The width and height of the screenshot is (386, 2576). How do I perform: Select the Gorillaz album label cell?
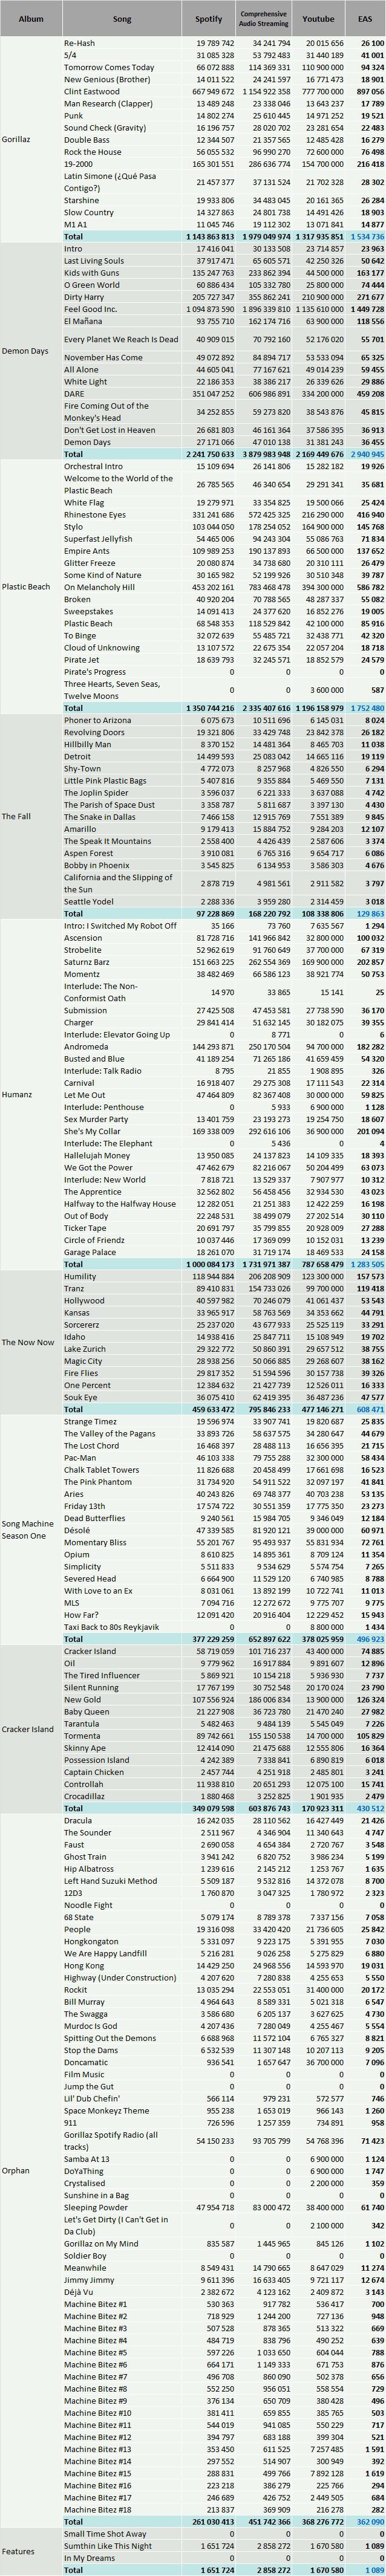click(x=30, y=140)
